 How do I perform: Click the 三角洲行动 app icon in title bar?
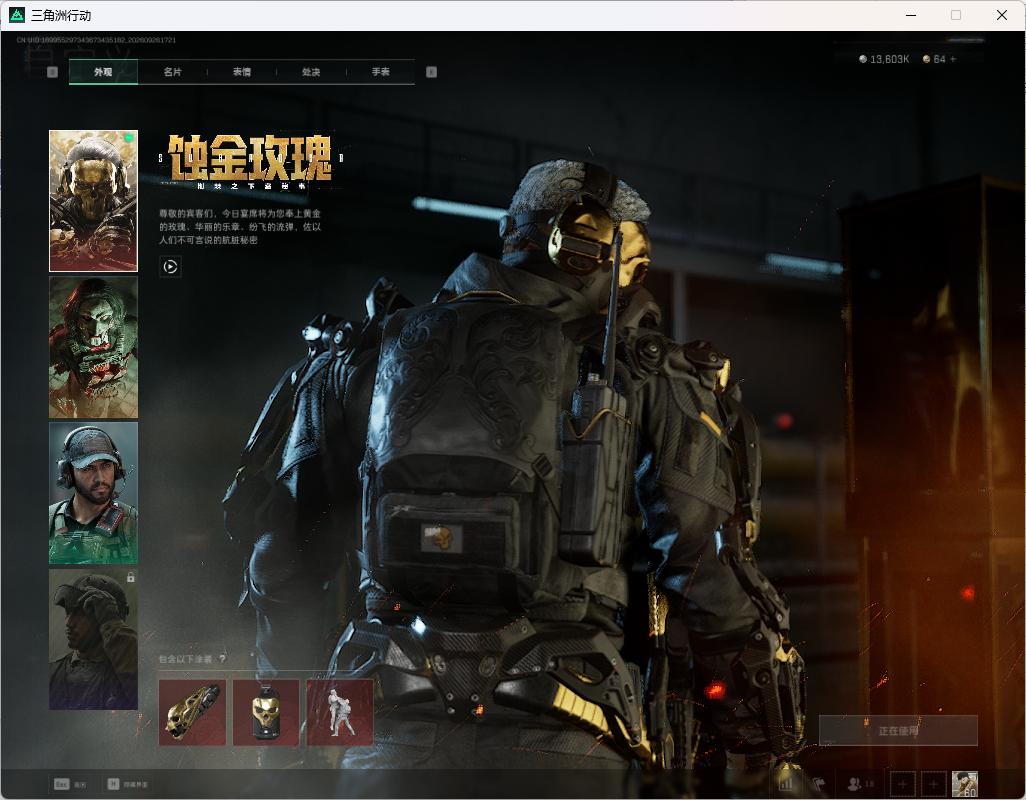point(16,15)
